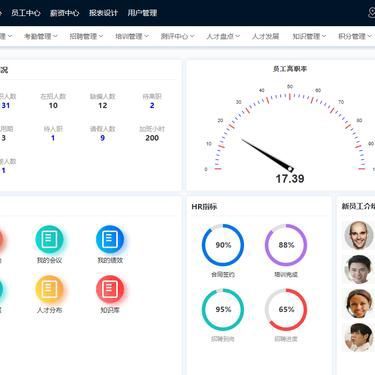Viewport: 375px width, 375px height.
Task: Click the 员工离职率 gauge value 17.39
Action: click(x=290, y=179)
